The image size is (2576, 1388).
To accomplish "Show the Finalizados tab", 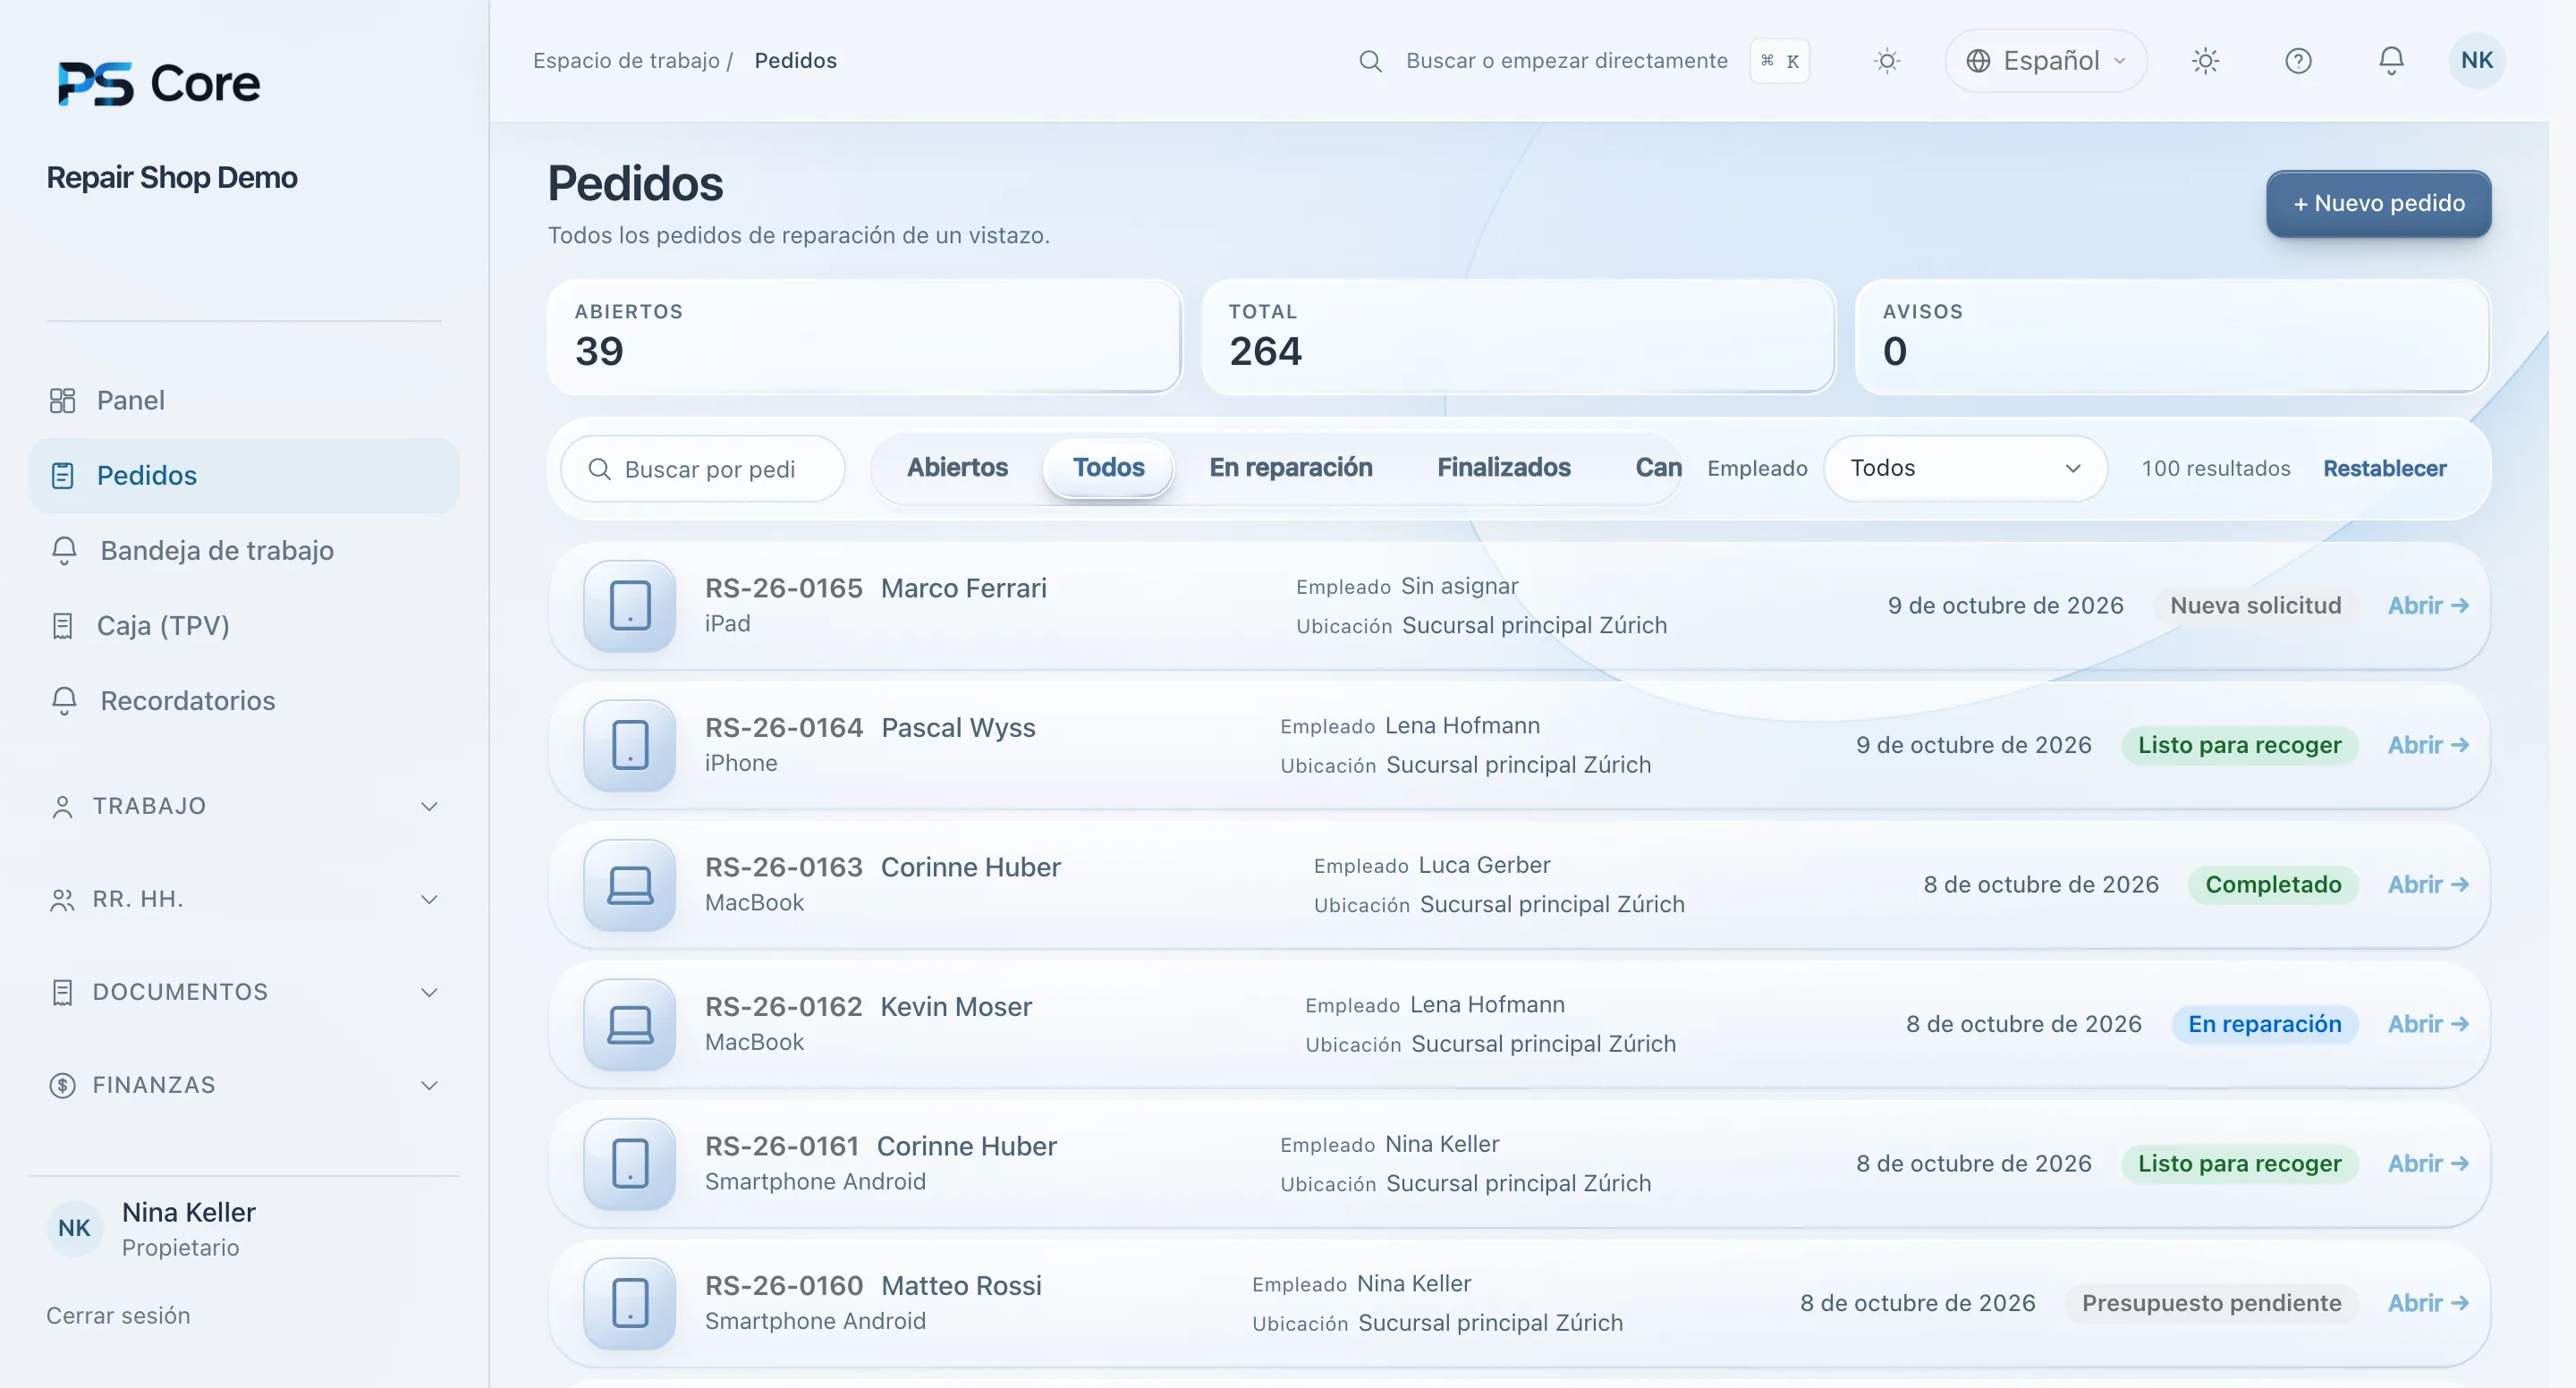I will pos(1503,467).
